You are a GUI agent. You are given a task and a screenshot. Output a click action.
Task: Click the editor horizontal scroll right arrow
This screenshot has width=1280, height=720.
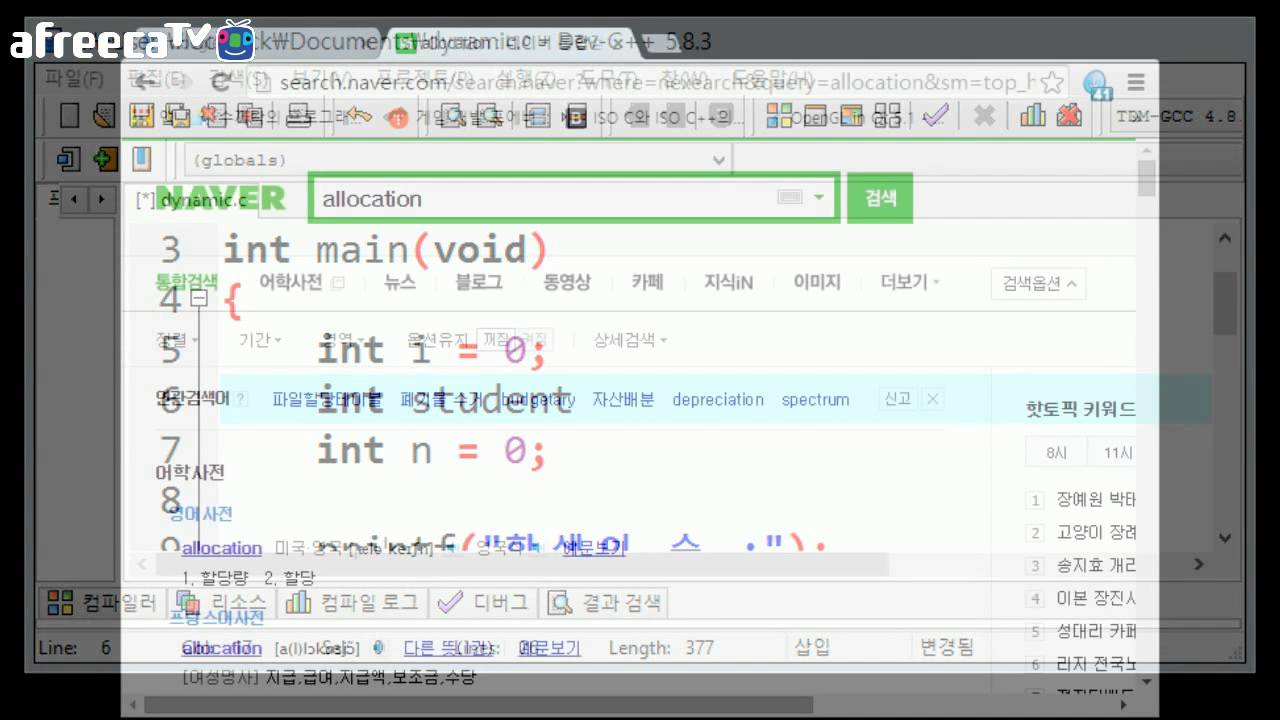point(1200,564)
